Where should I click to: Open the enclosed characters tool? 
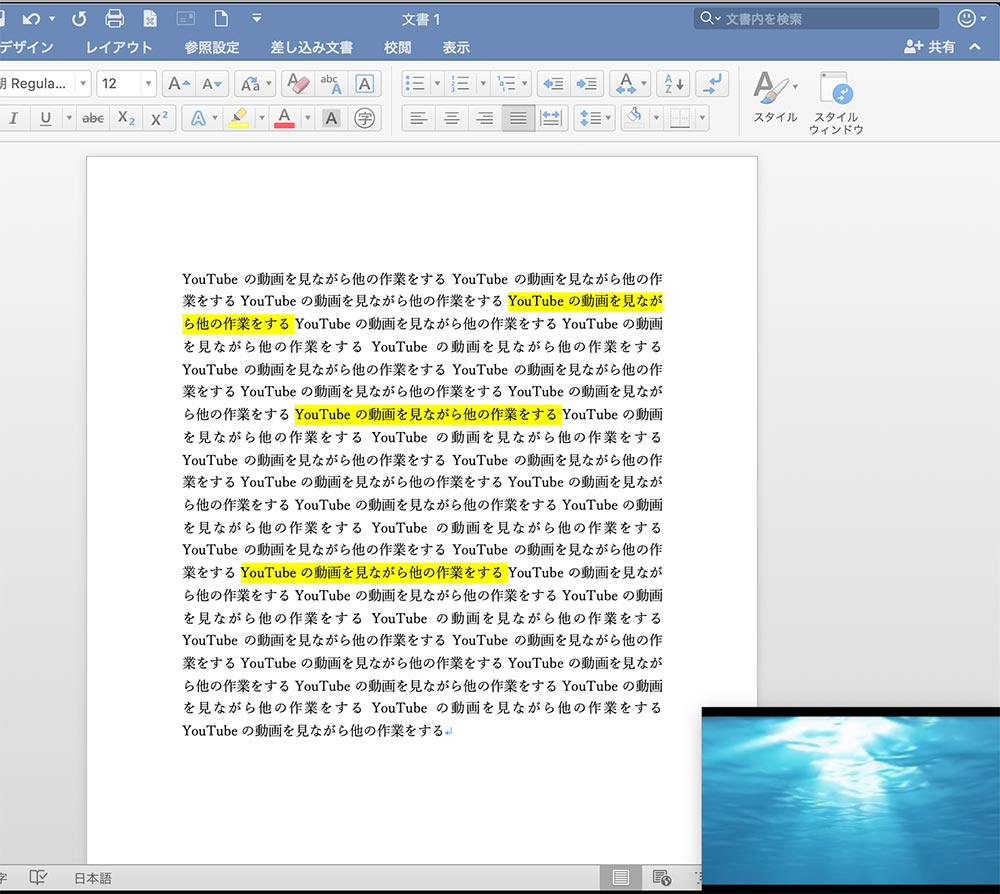(x=364, y=118)
